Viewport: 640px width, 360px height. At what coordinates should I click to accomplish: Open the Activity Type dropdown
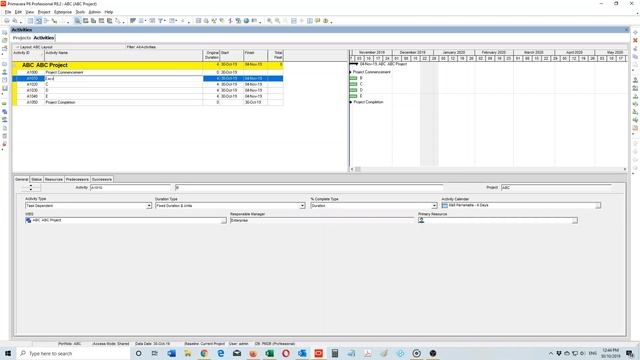149,206
